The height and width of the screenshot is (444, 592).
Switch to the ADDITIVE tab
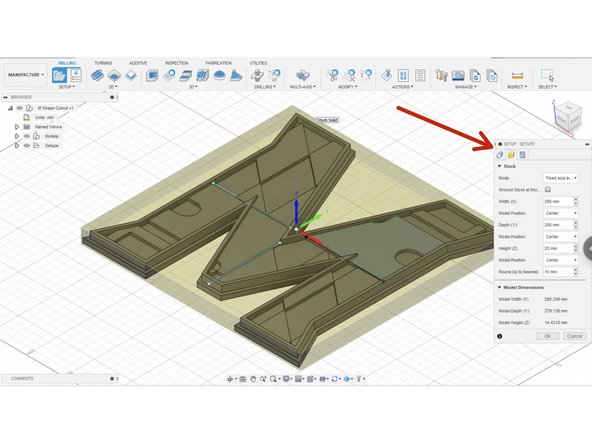tap(138, 63)
